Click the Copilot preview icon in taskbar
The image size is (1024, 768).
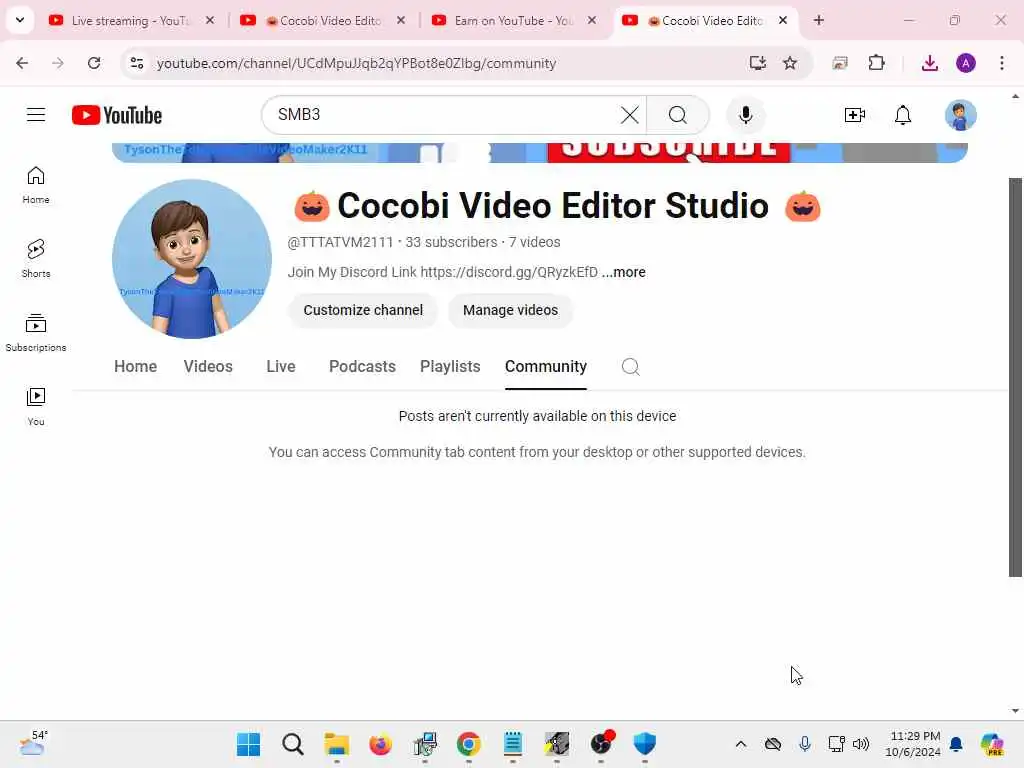[x=992, y=744]
